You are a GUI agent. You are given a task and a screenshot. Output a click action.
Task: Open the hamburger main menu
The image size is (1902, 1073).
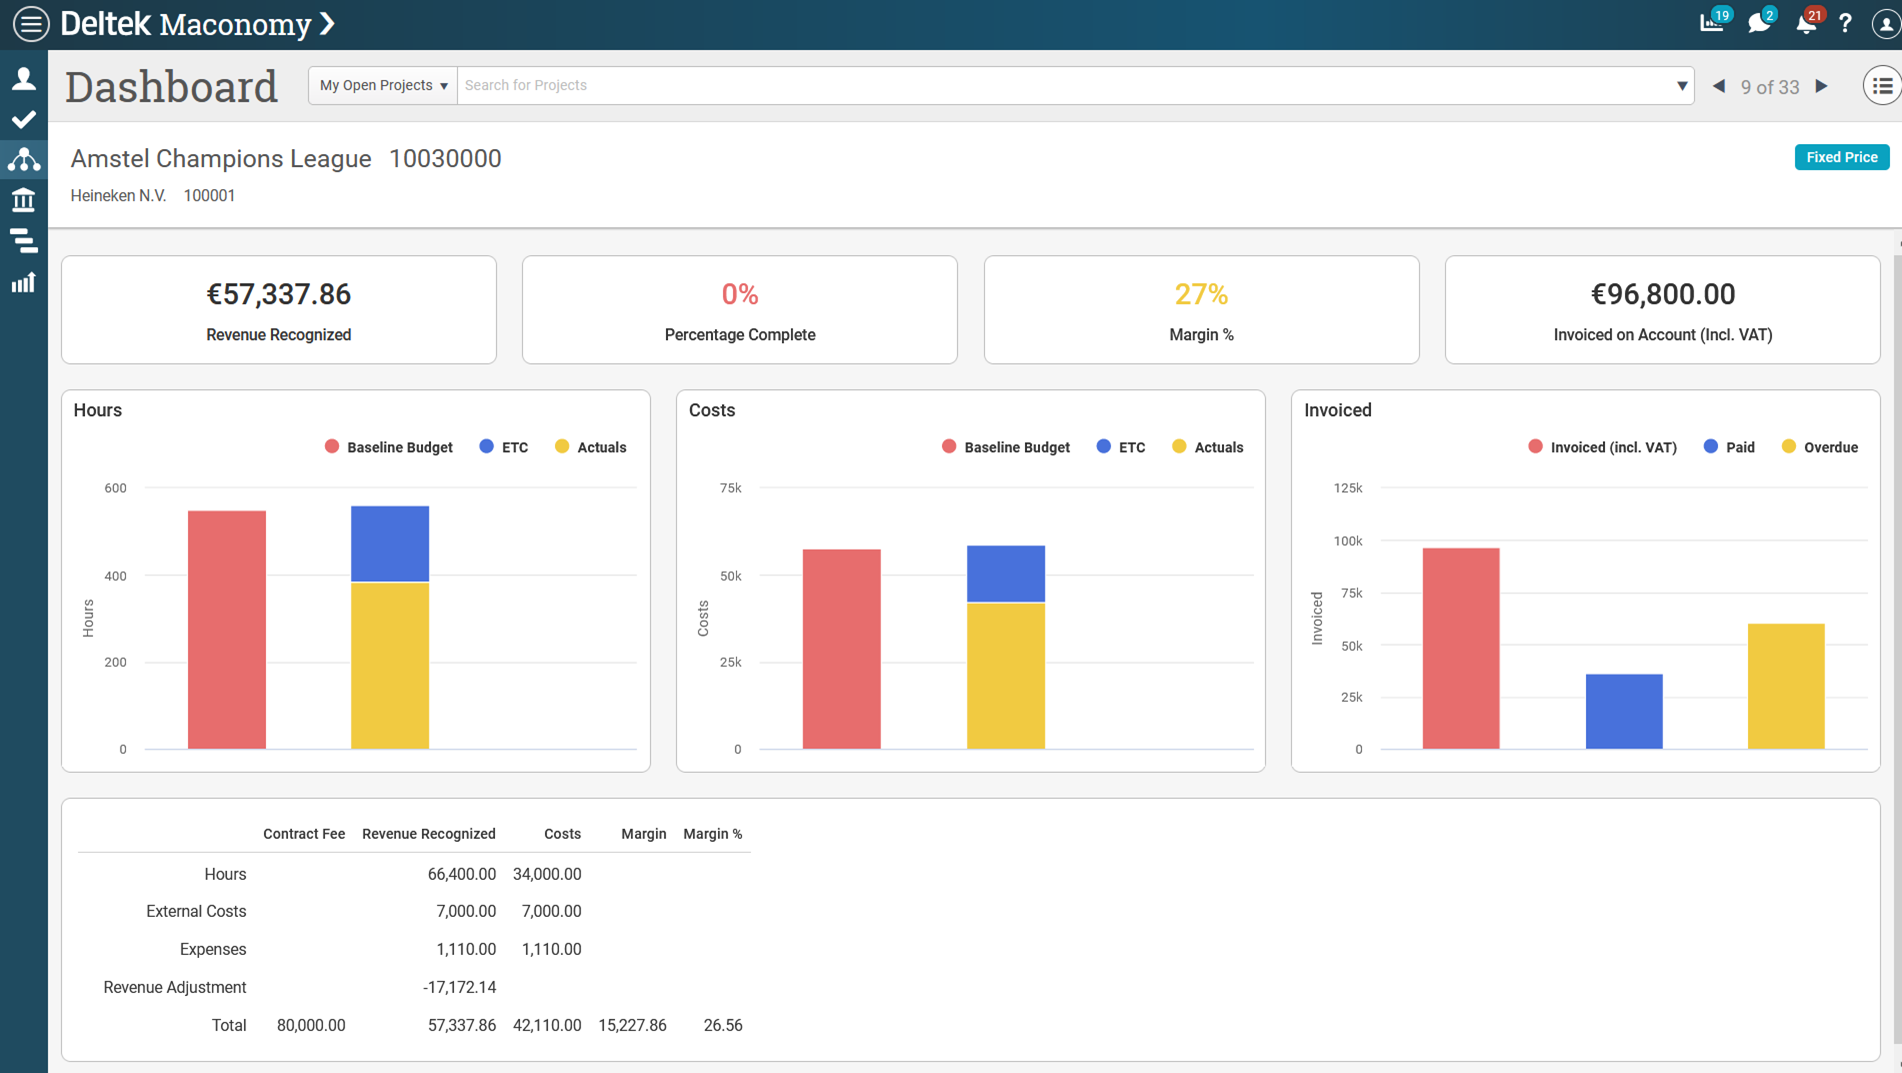point(31,24)
